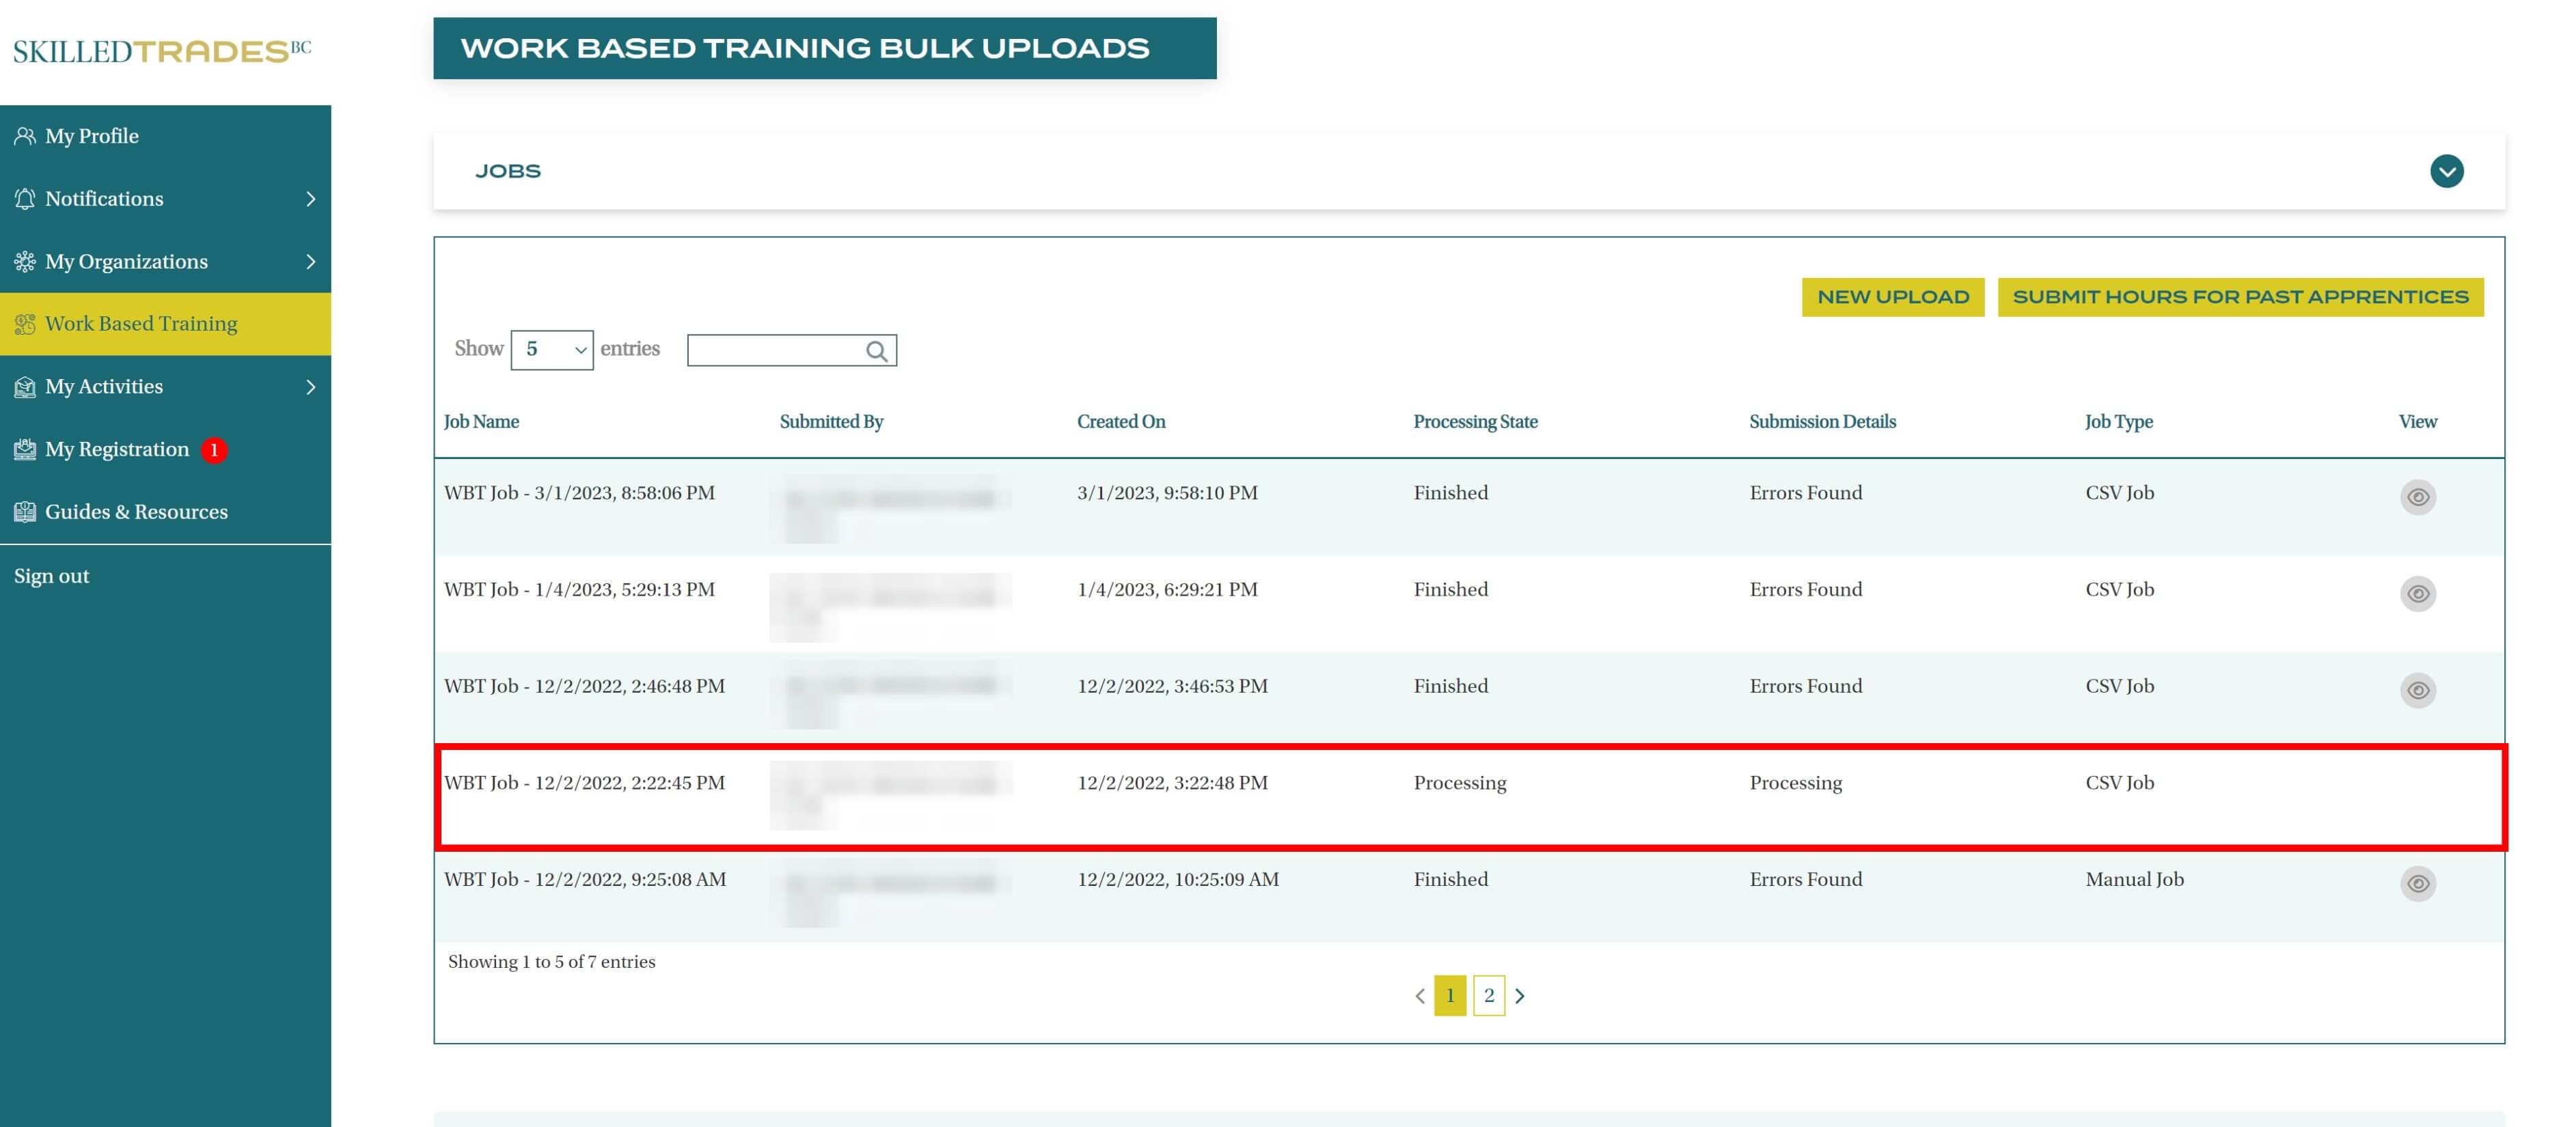Click the Guides & Resources book icon
Screen dimensions: 2576x1127
pyautogui.click(x=25, y=512)
